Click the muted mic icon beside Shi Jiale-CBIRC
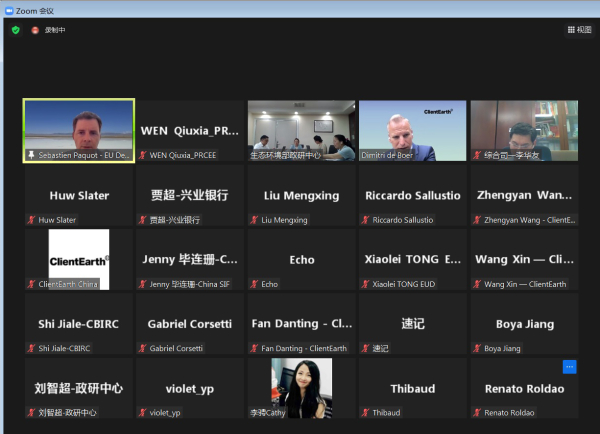This screenshot has width=600, height=434. coord(31,348)
